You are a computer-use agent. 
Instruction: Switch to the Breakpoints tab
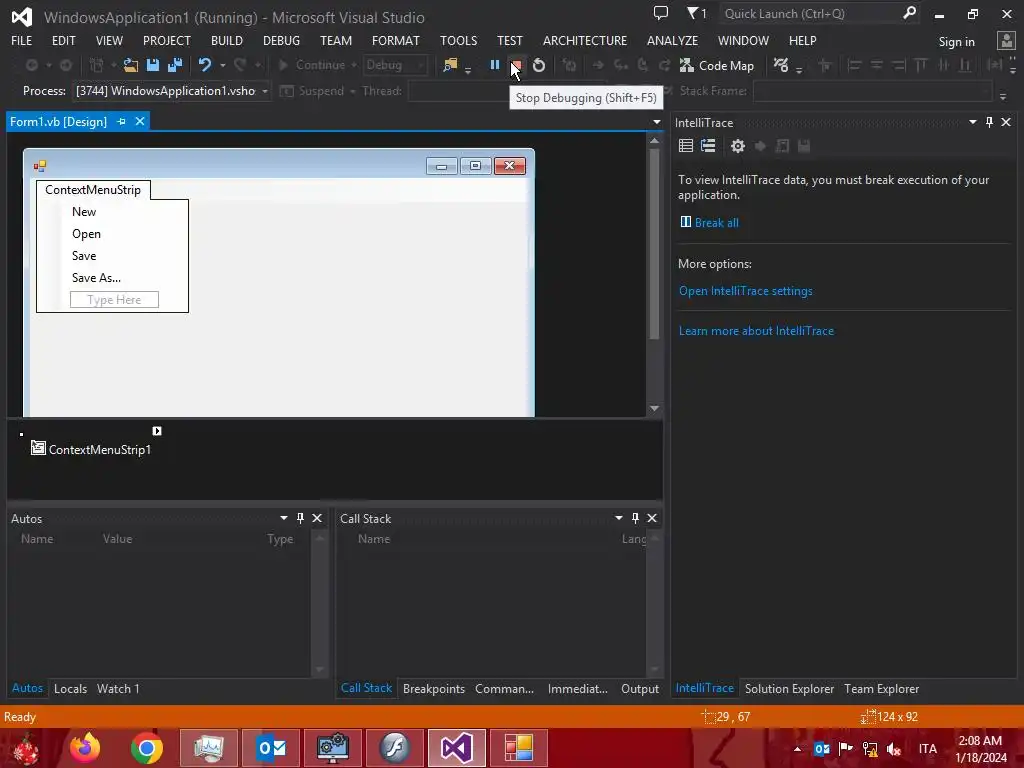[434, 688]
